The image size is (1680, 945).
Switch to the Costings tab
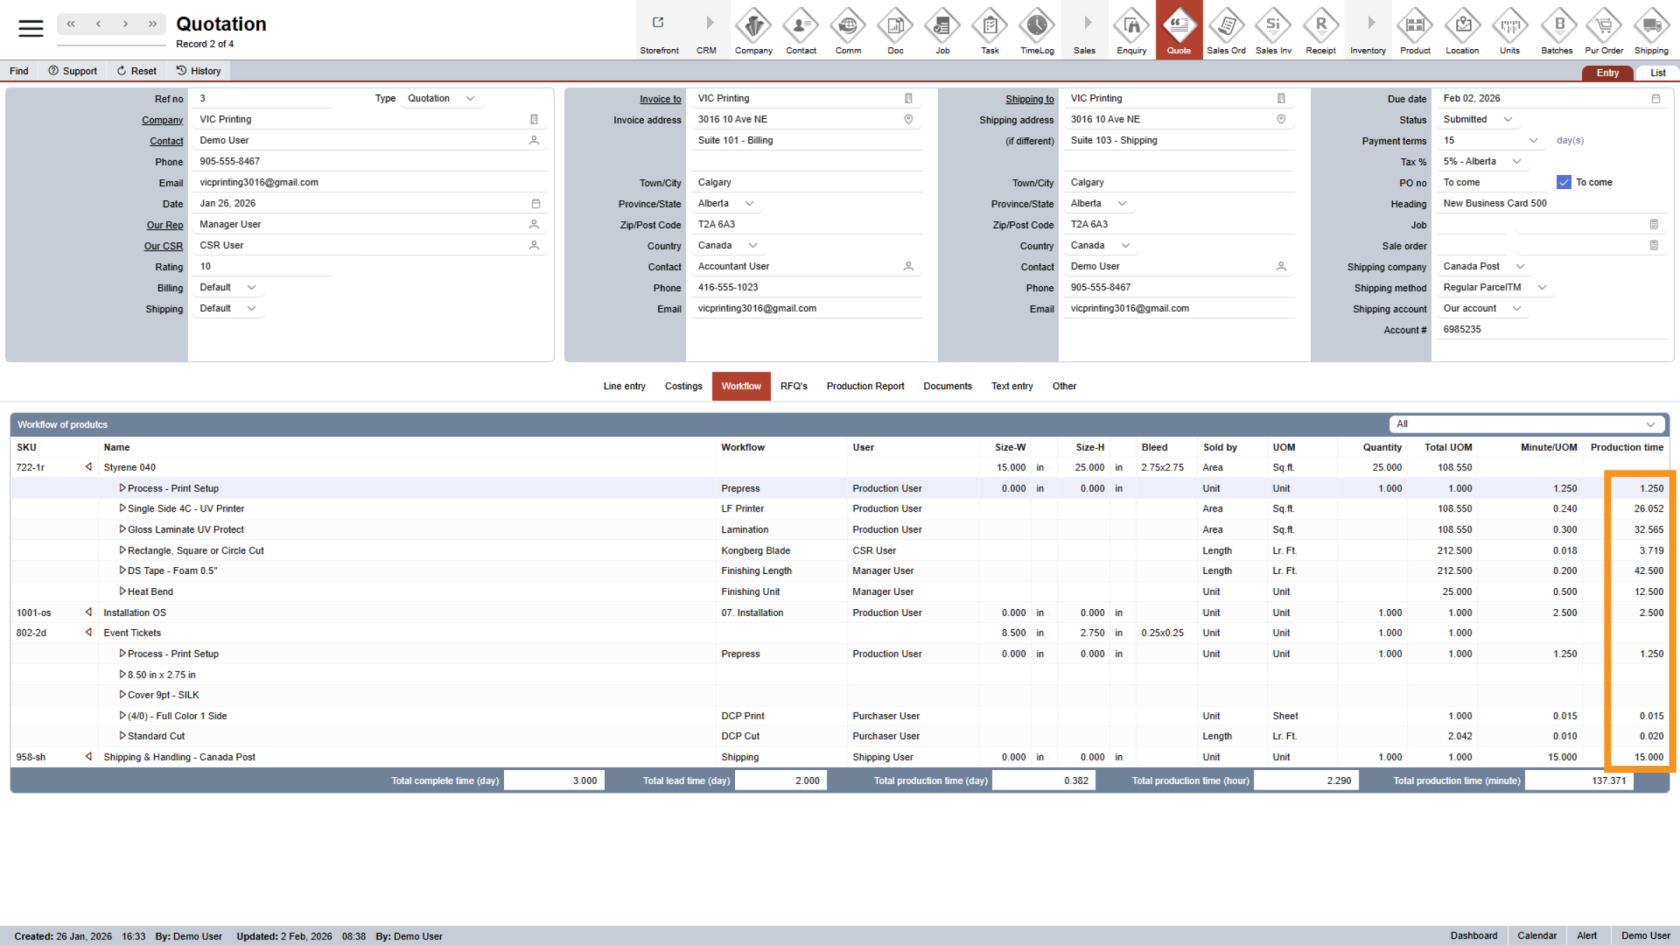coord(683,386)
